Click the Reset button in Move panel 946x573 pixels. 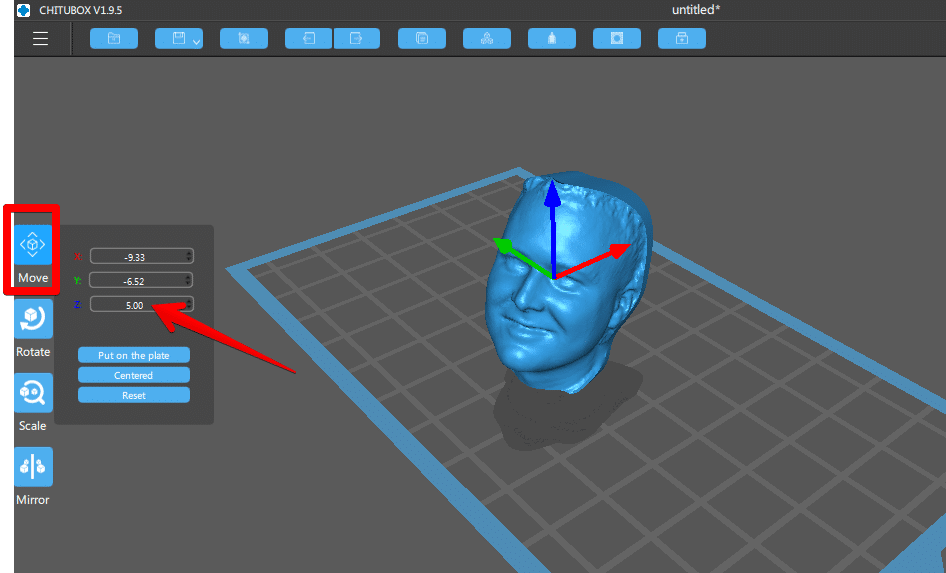coord(134,395)
